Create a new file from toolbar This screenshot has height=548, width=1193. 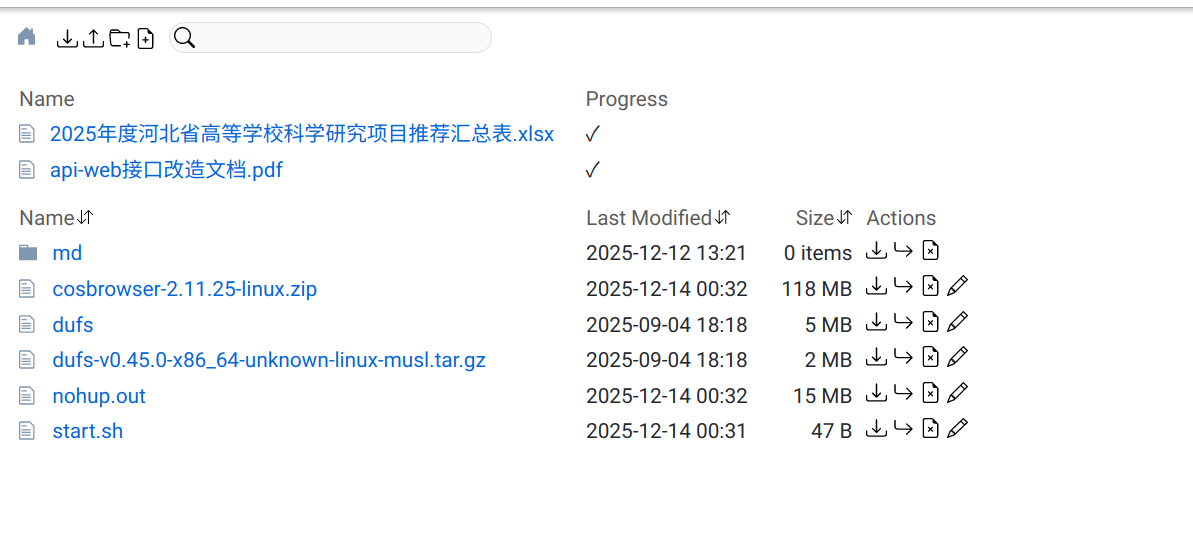146,38
